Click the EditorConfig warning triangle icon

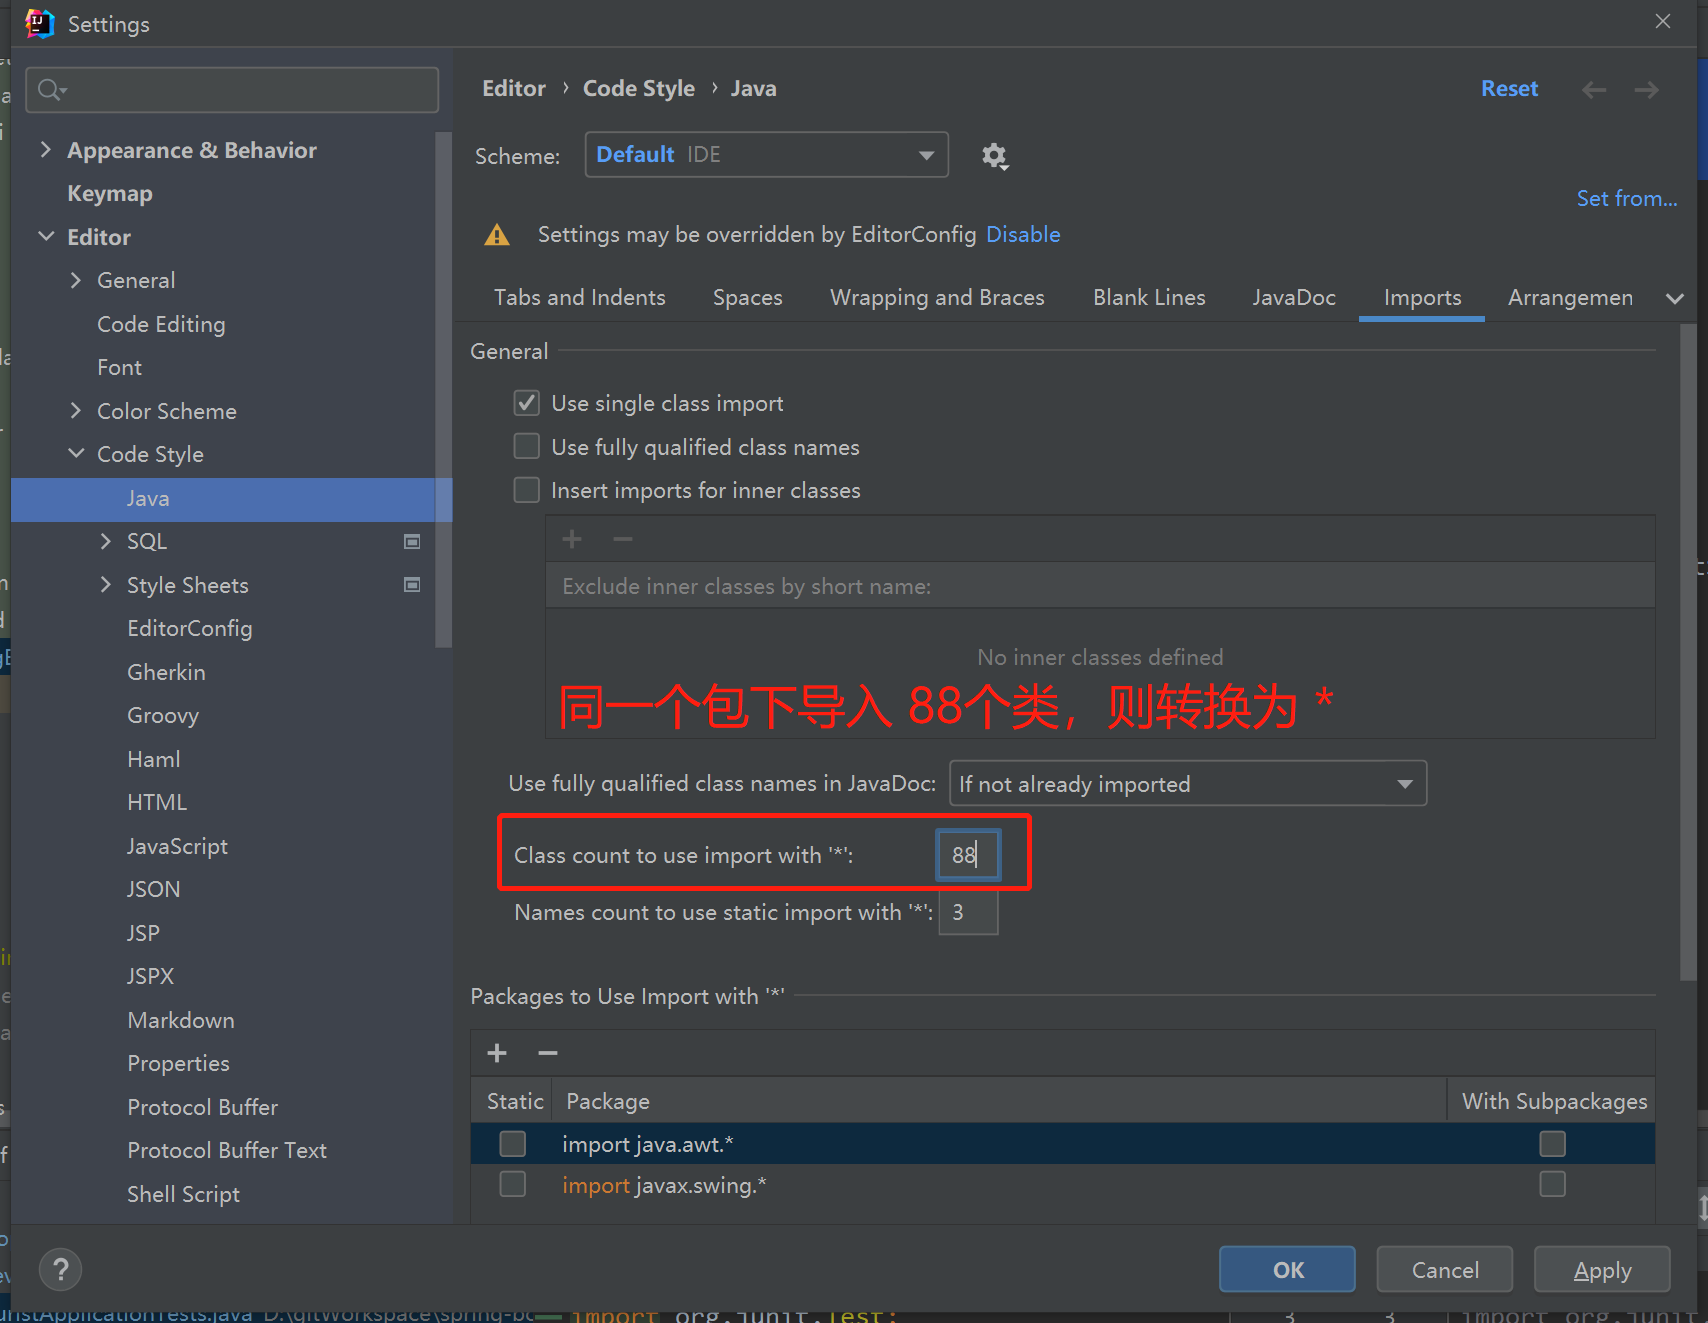pyautogui.click(x=497, y=235)
